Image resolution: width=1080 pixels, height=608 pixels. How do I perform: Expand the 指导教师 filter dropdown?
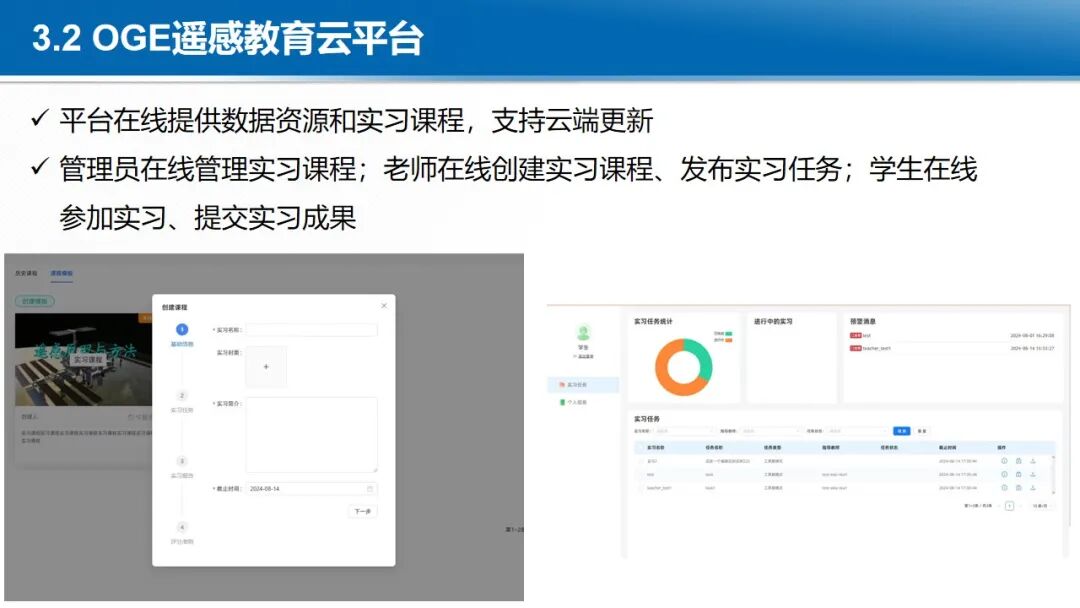pos(769,431)
